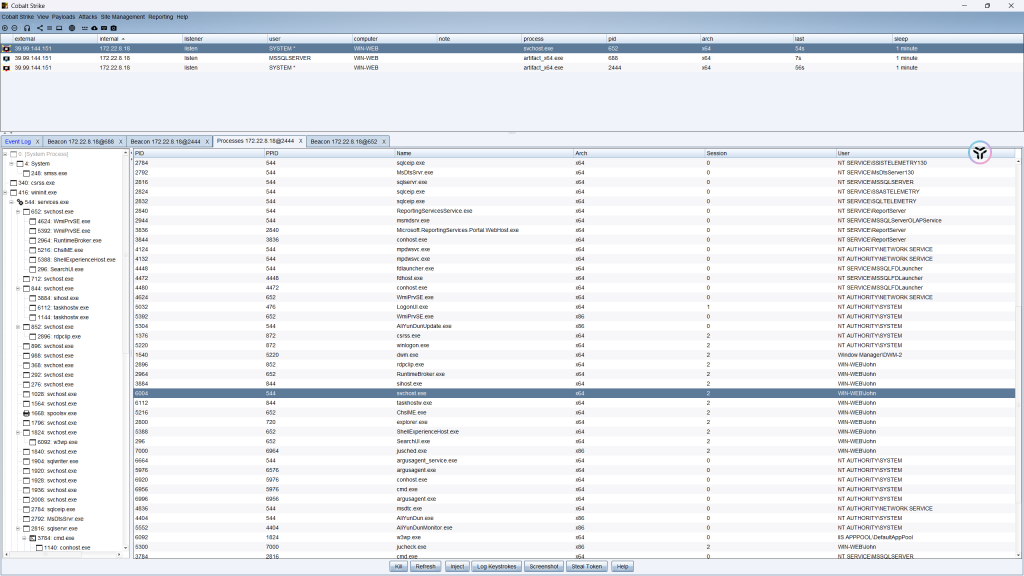Select the beacon icon for the svchost.exe session
This screenshot has width=1024, height=576.
click(7, 48)
